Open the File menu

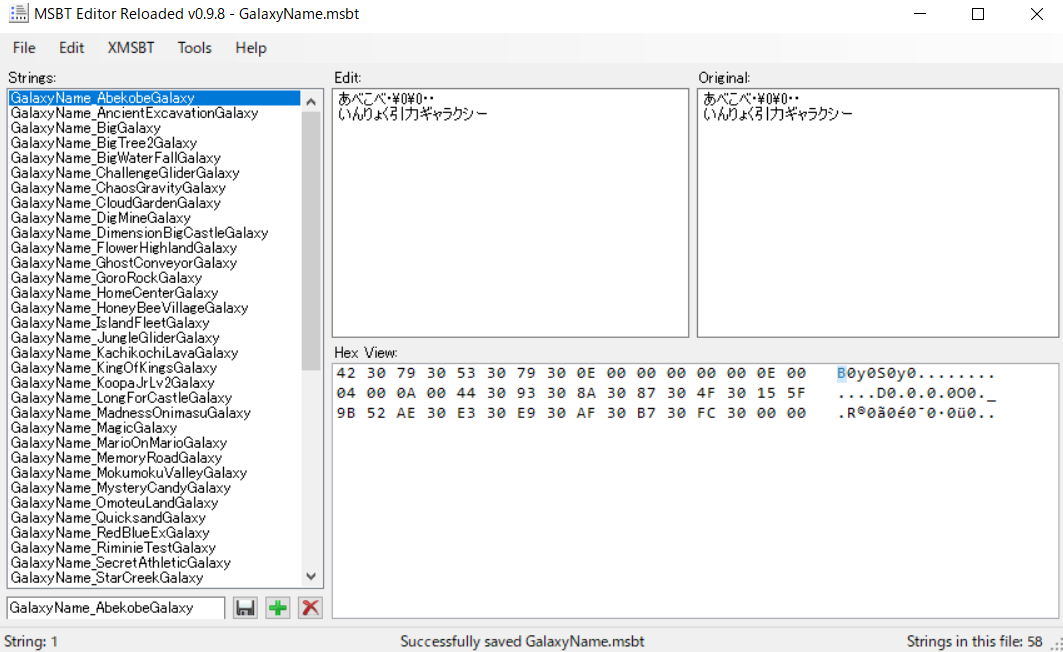click(24, 48)
